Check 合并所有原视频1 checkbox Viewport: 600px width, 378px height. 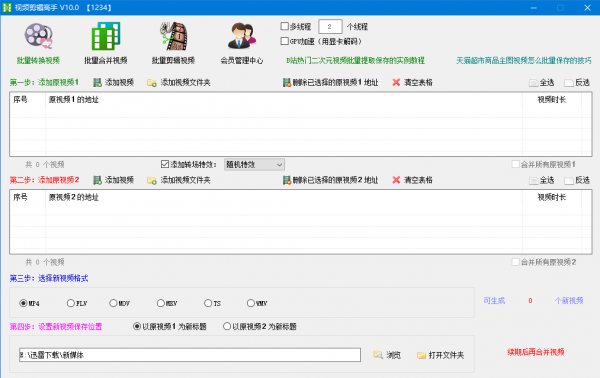[x=515, y=164]
